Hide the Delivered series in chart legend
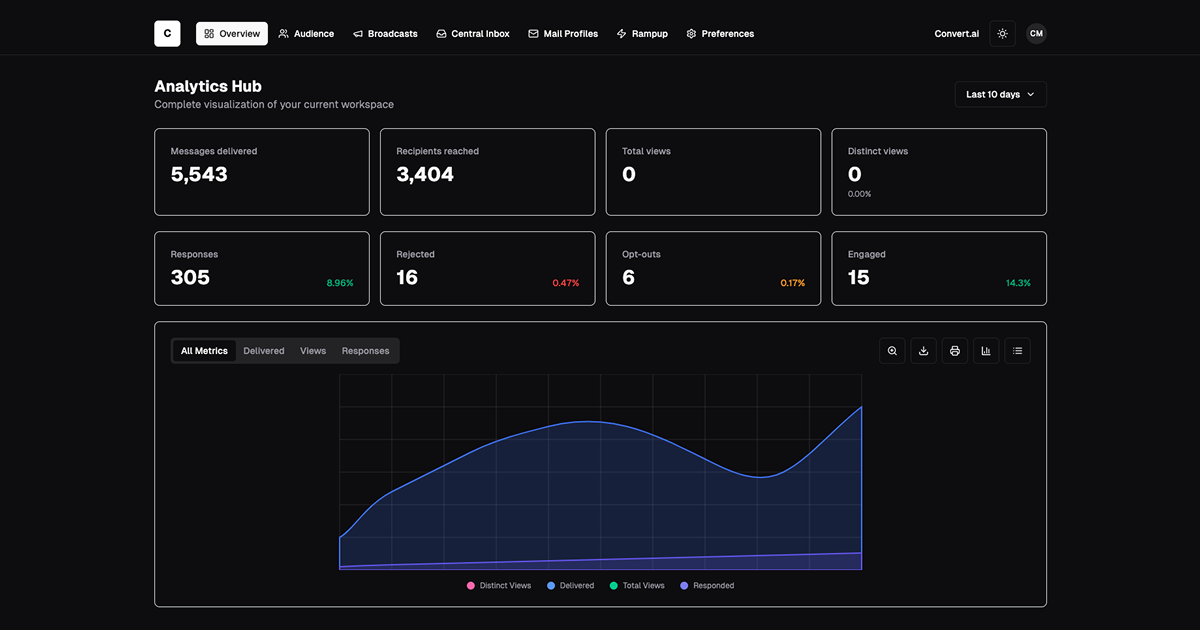The height and width of the screenshot is (630, 1200). point(570,586)
